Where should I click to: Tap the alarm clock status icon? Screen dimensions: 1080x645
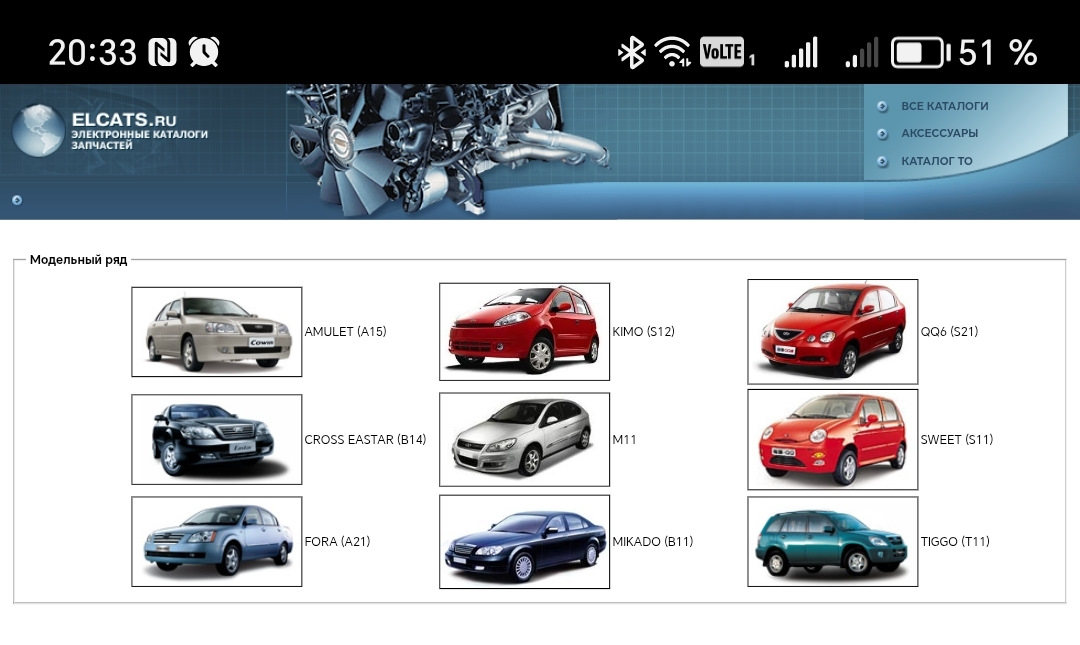[204, 52]
